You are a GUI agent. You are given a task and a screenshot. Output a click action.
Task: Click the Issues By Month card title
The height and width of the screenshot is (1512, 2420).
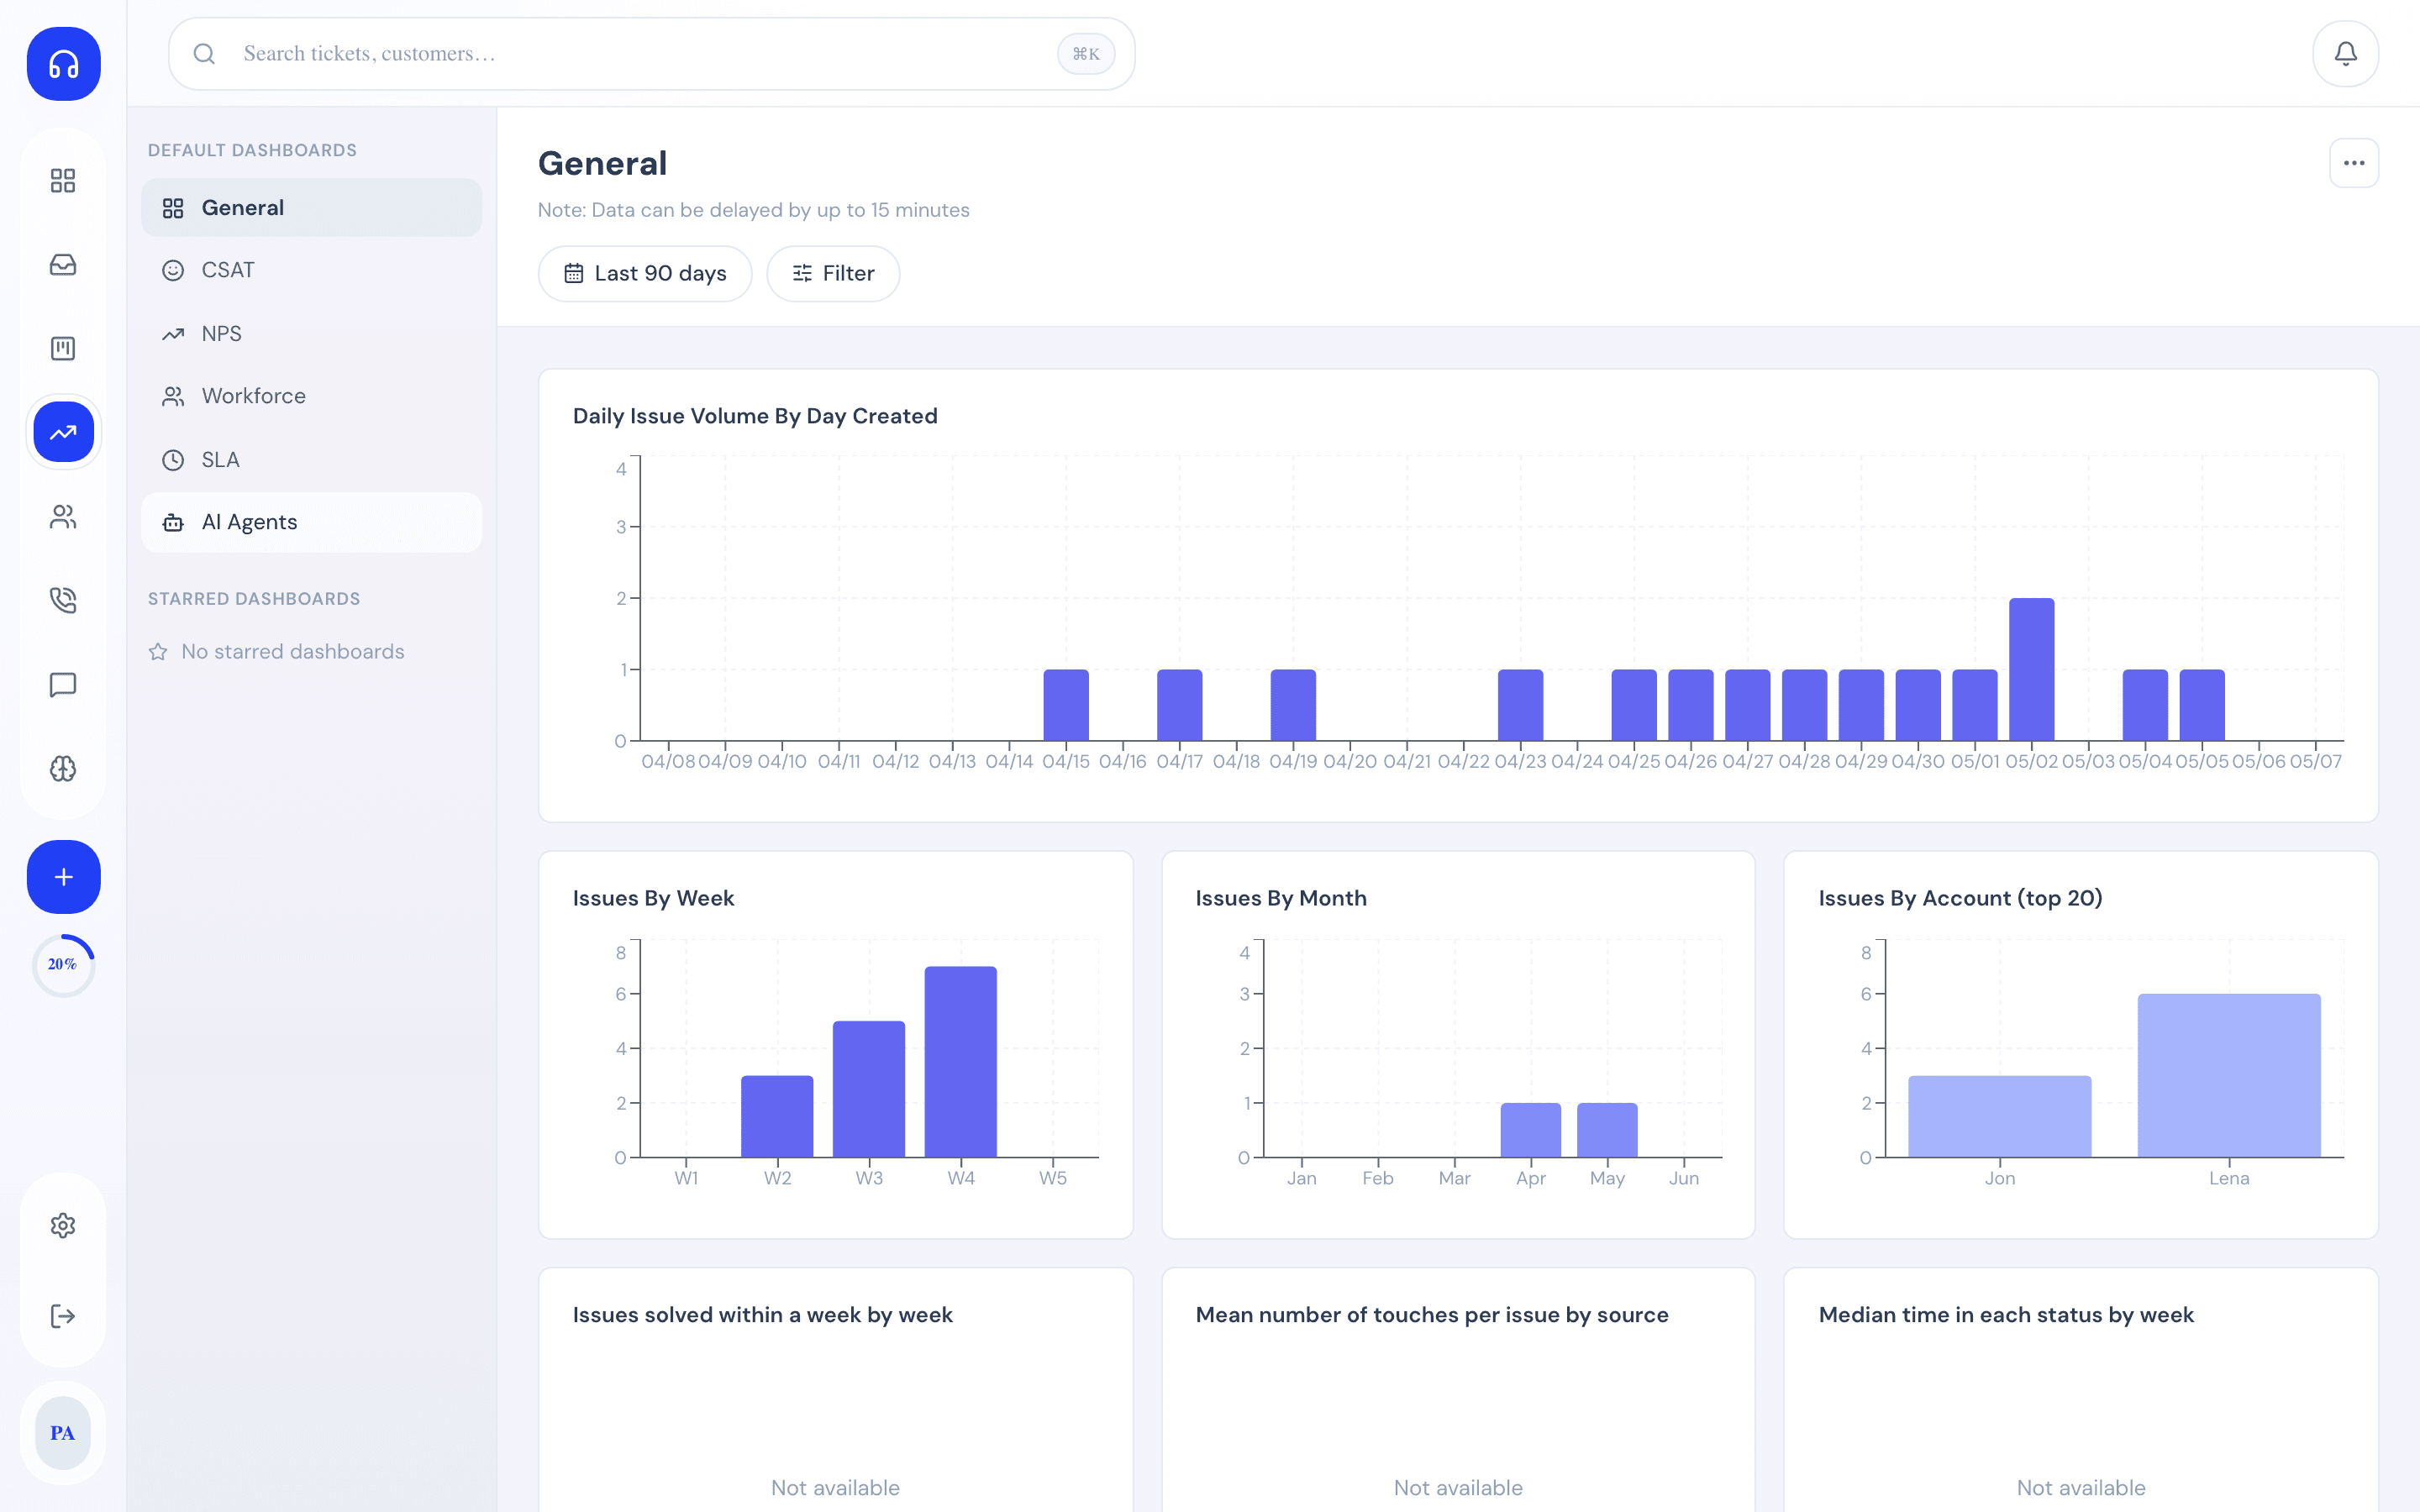[1281, 898]
